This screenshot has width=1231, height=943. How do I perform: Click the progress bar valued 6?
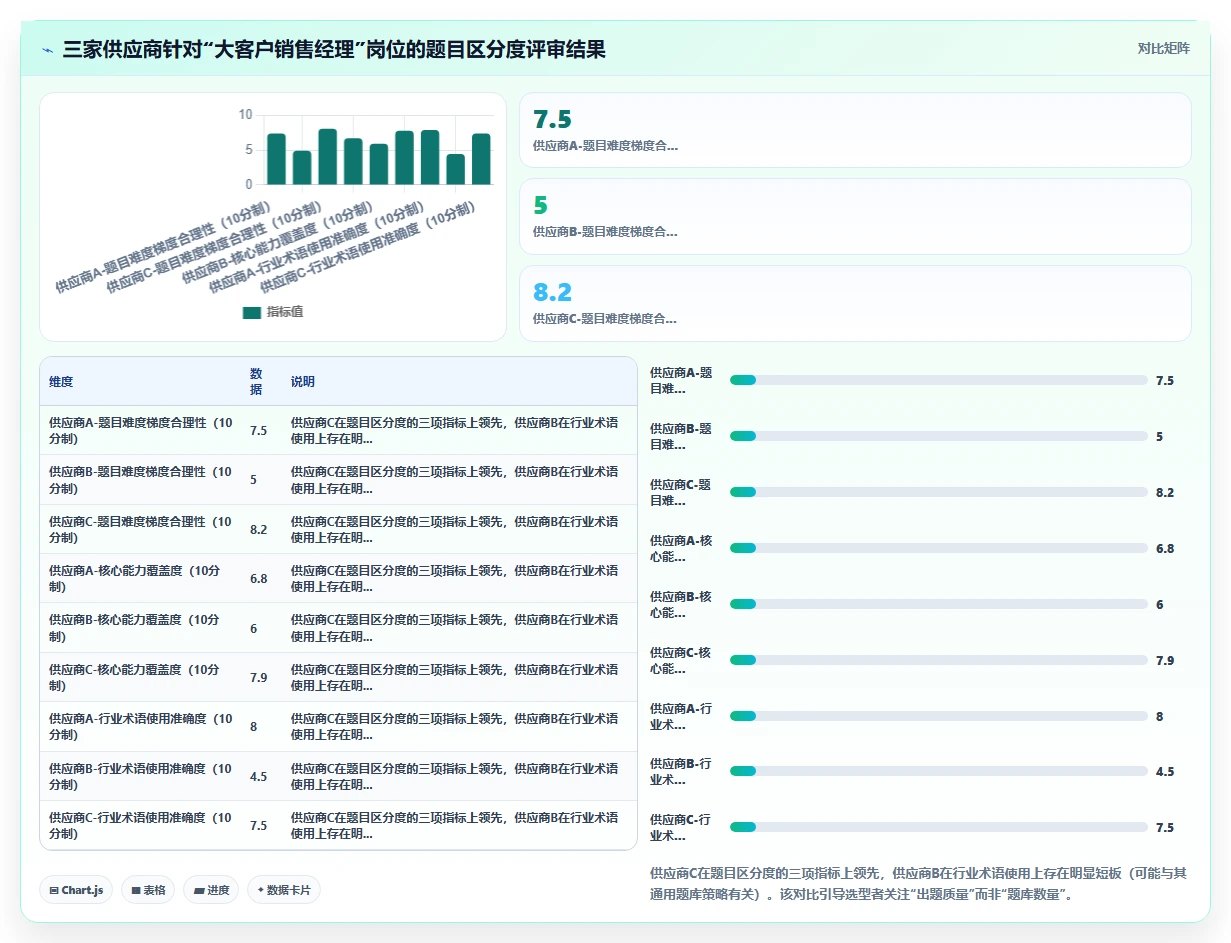(x=939, y=604)
